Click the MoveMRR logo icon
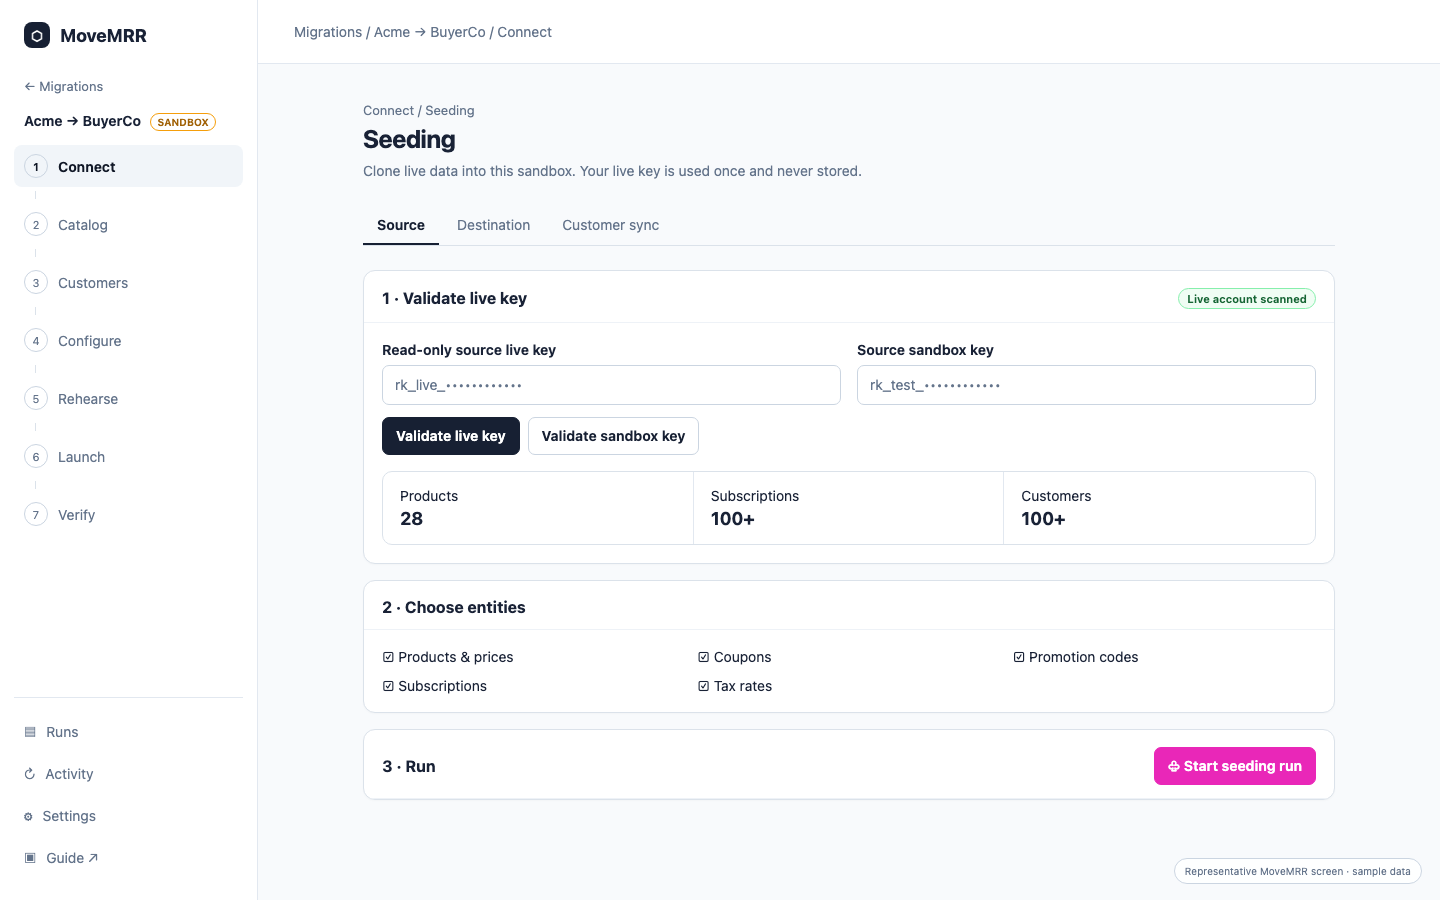 click(x=37, y=35)
